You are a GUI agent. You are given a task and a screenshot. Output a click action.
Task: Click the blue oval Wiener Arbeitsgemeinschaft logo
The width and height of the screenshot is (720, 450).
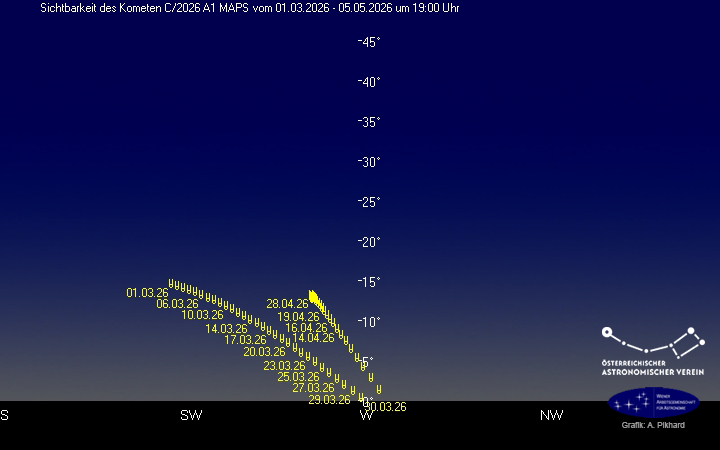[653, 402]
